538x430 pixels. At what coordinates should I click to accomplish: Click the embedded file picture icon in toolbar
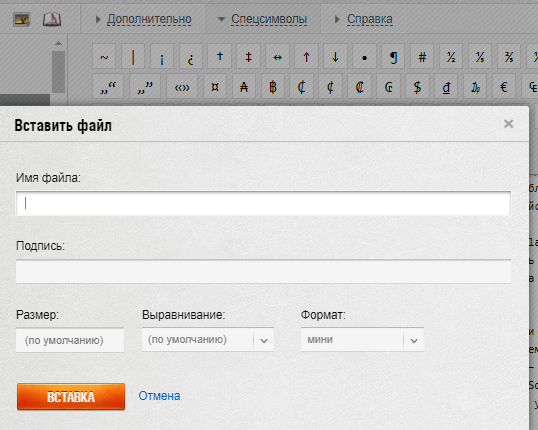pyautogui.click(x=21, y=19)
